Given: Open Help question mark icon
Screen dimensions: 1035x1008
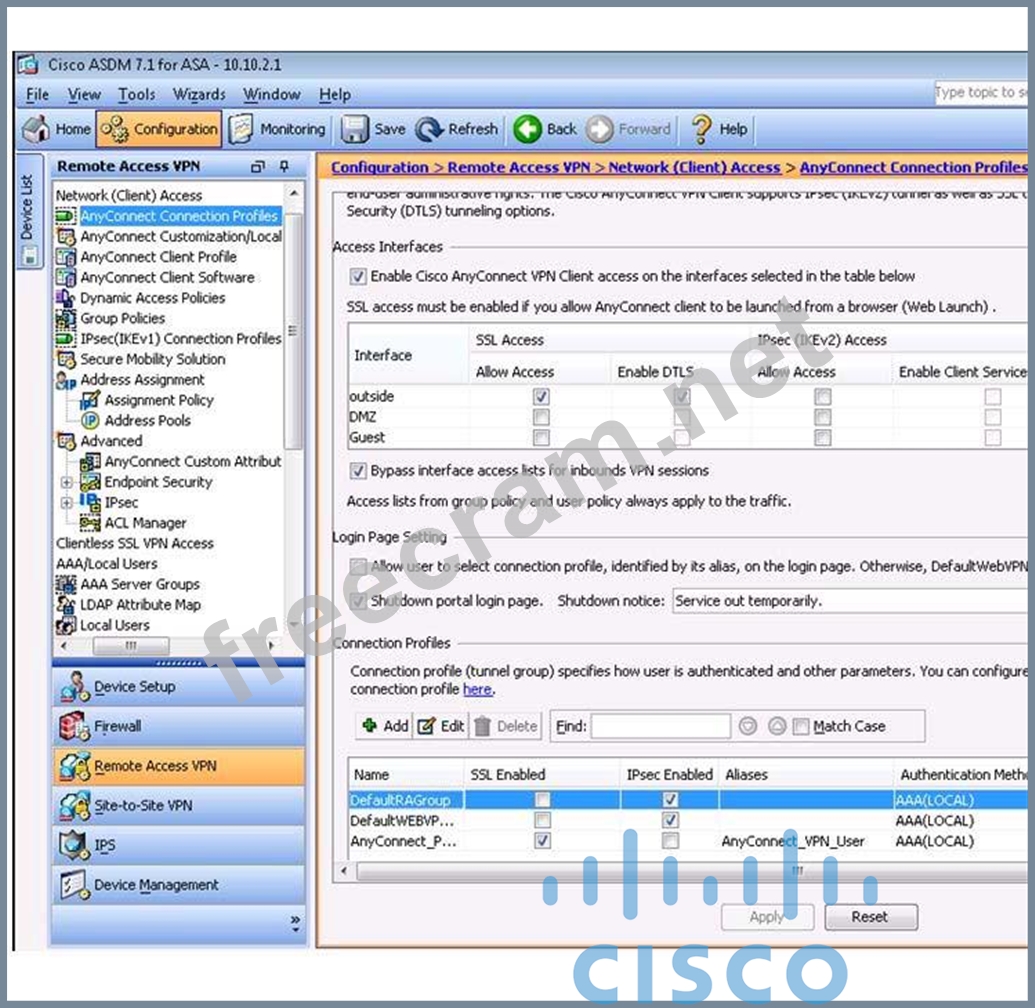Looking at the screenshot, I should 701,129.
